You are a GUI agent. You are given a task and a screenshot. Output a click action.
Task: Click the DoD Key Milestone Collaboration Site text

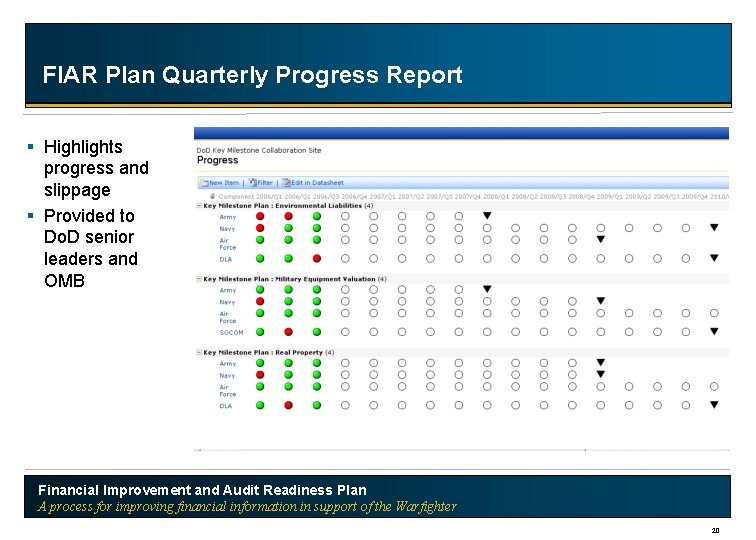tap(259, 150)
